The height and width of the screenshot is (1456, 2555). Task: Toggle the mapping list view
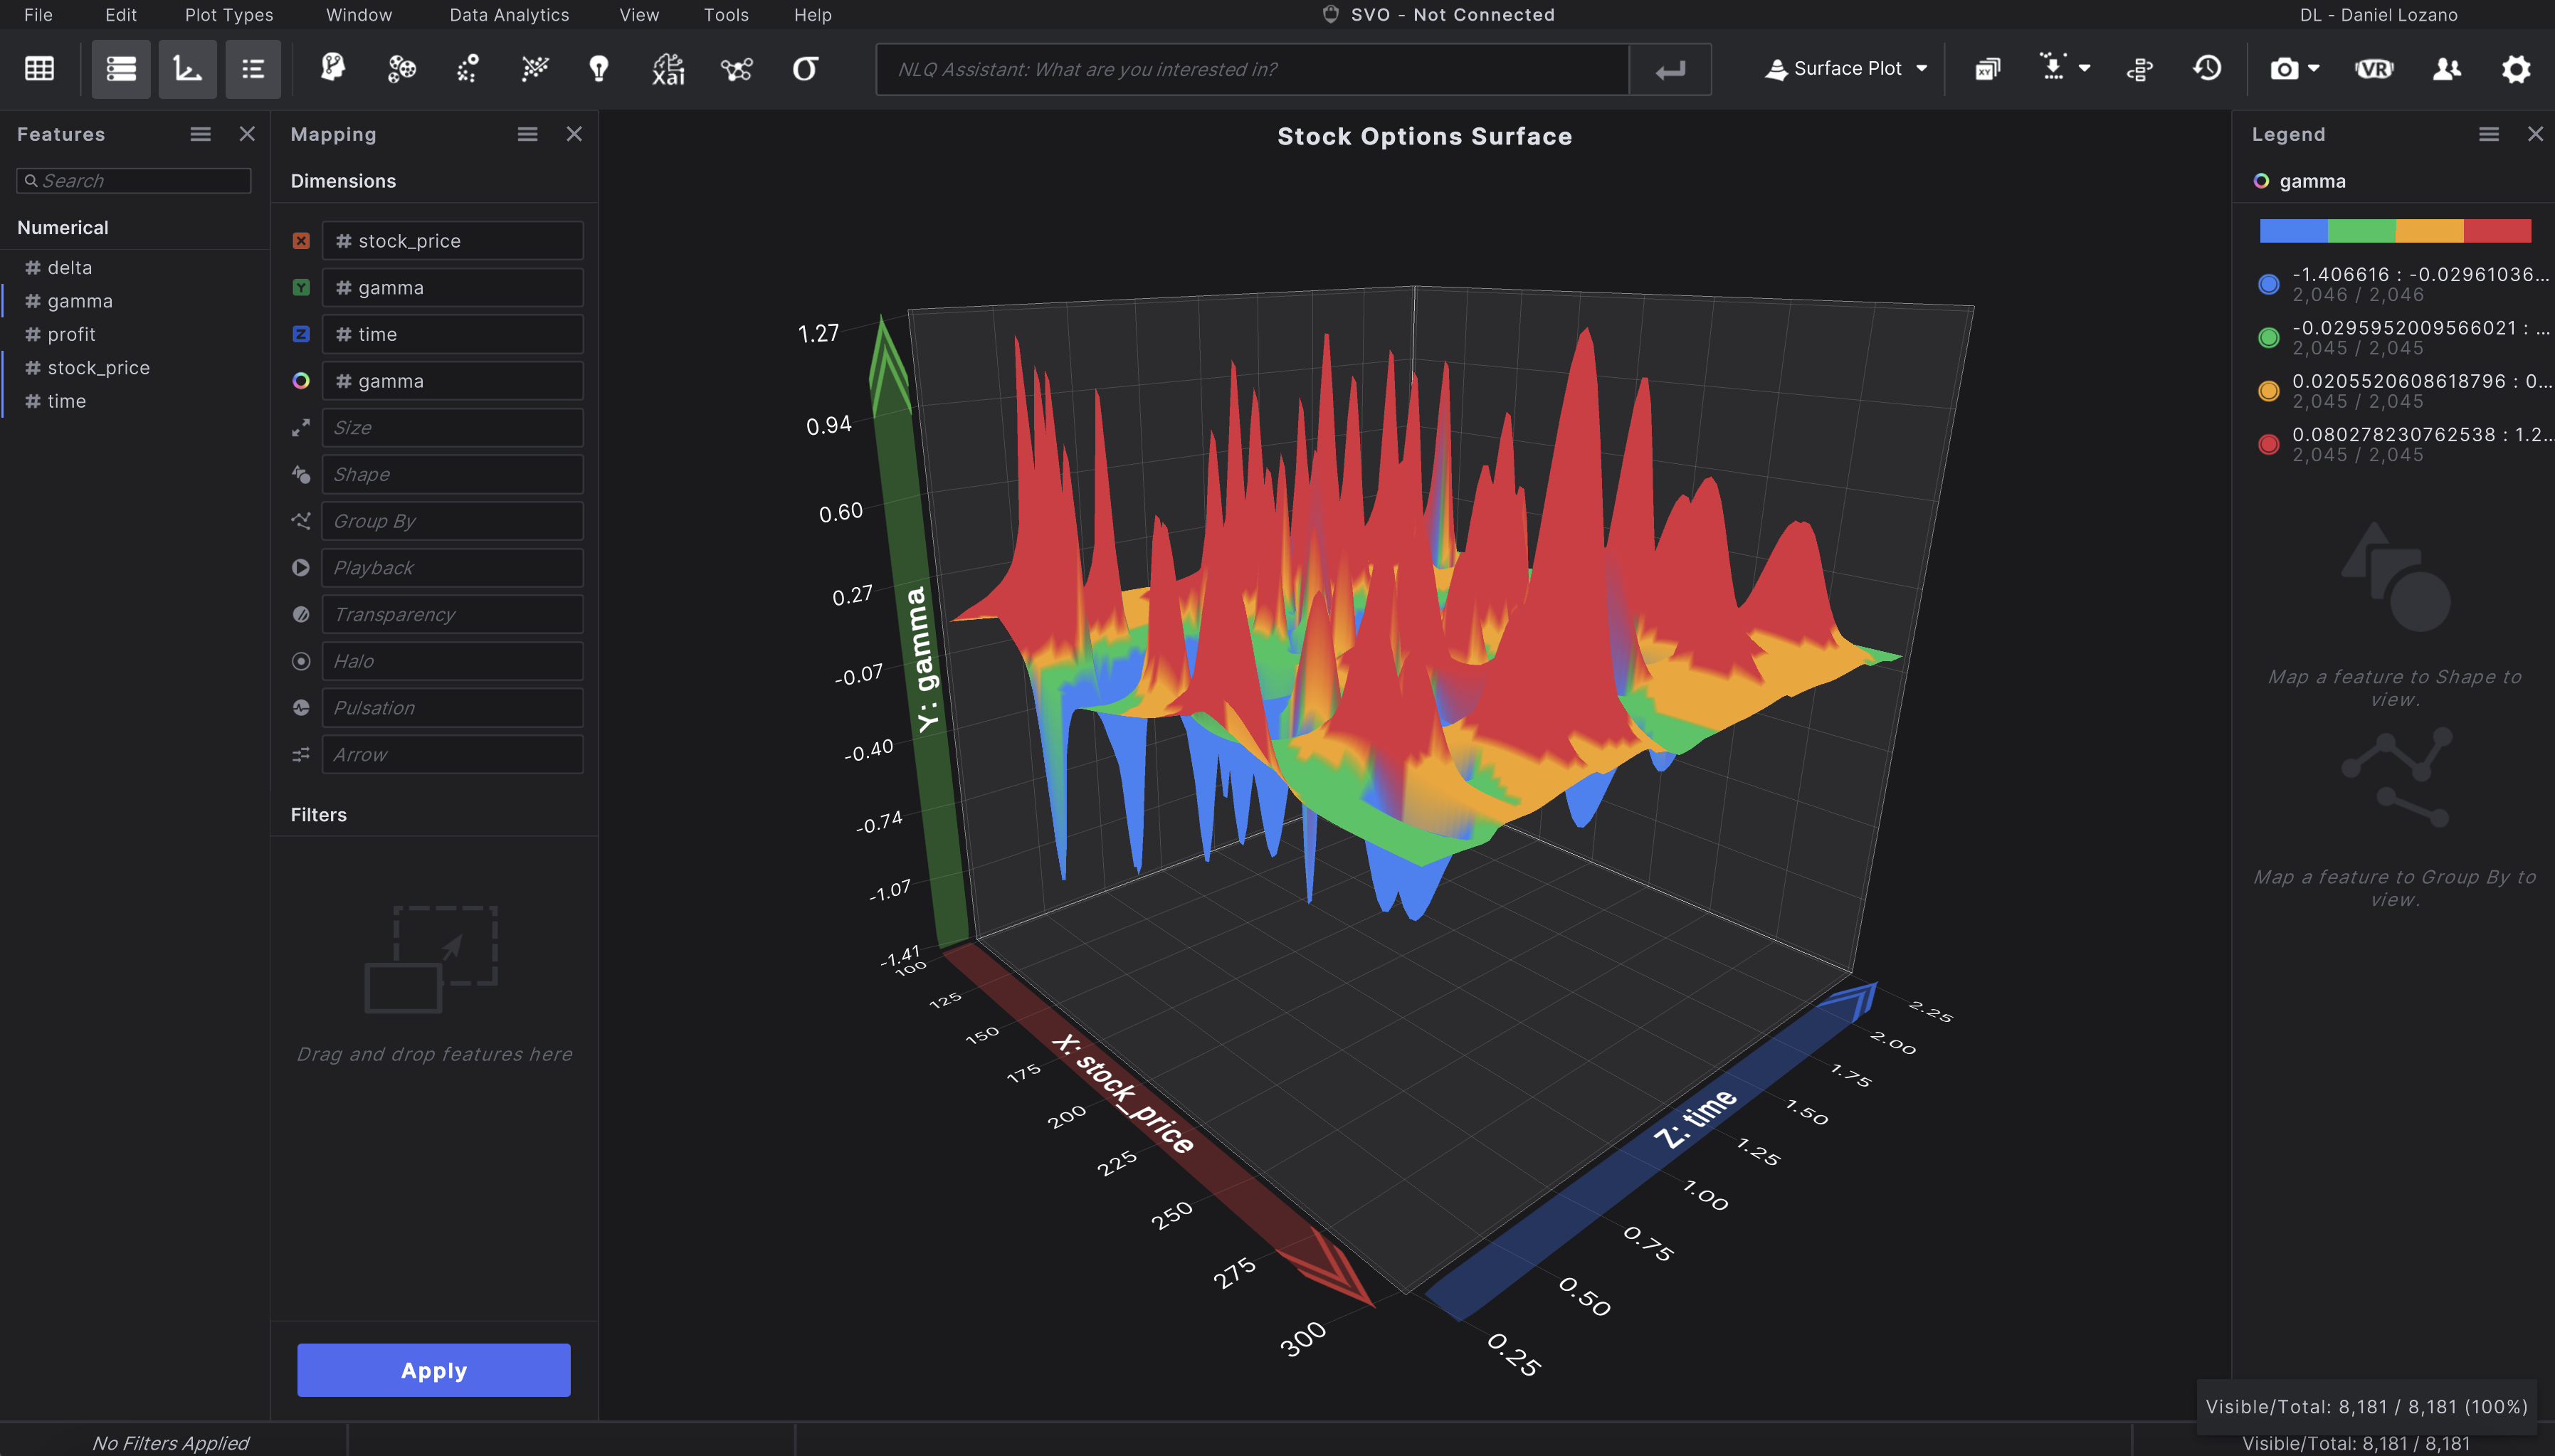[253, 69]
